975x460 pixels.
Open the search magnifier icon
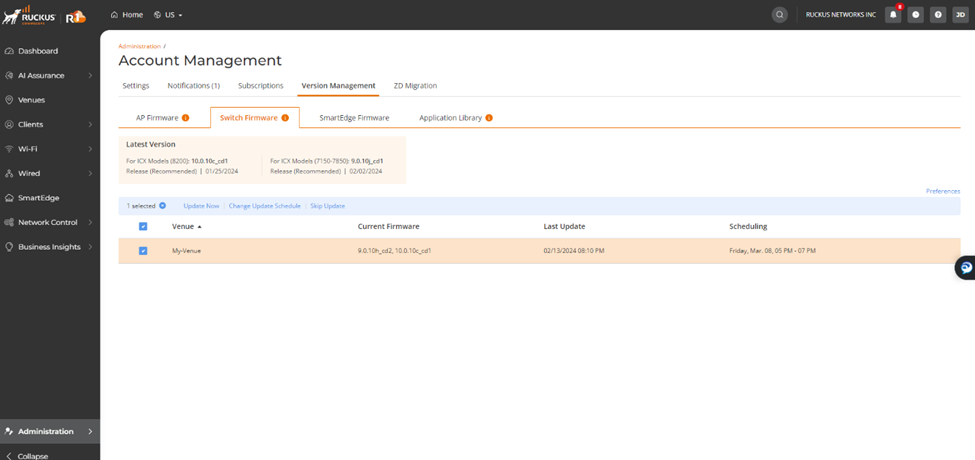click(779, 15)
